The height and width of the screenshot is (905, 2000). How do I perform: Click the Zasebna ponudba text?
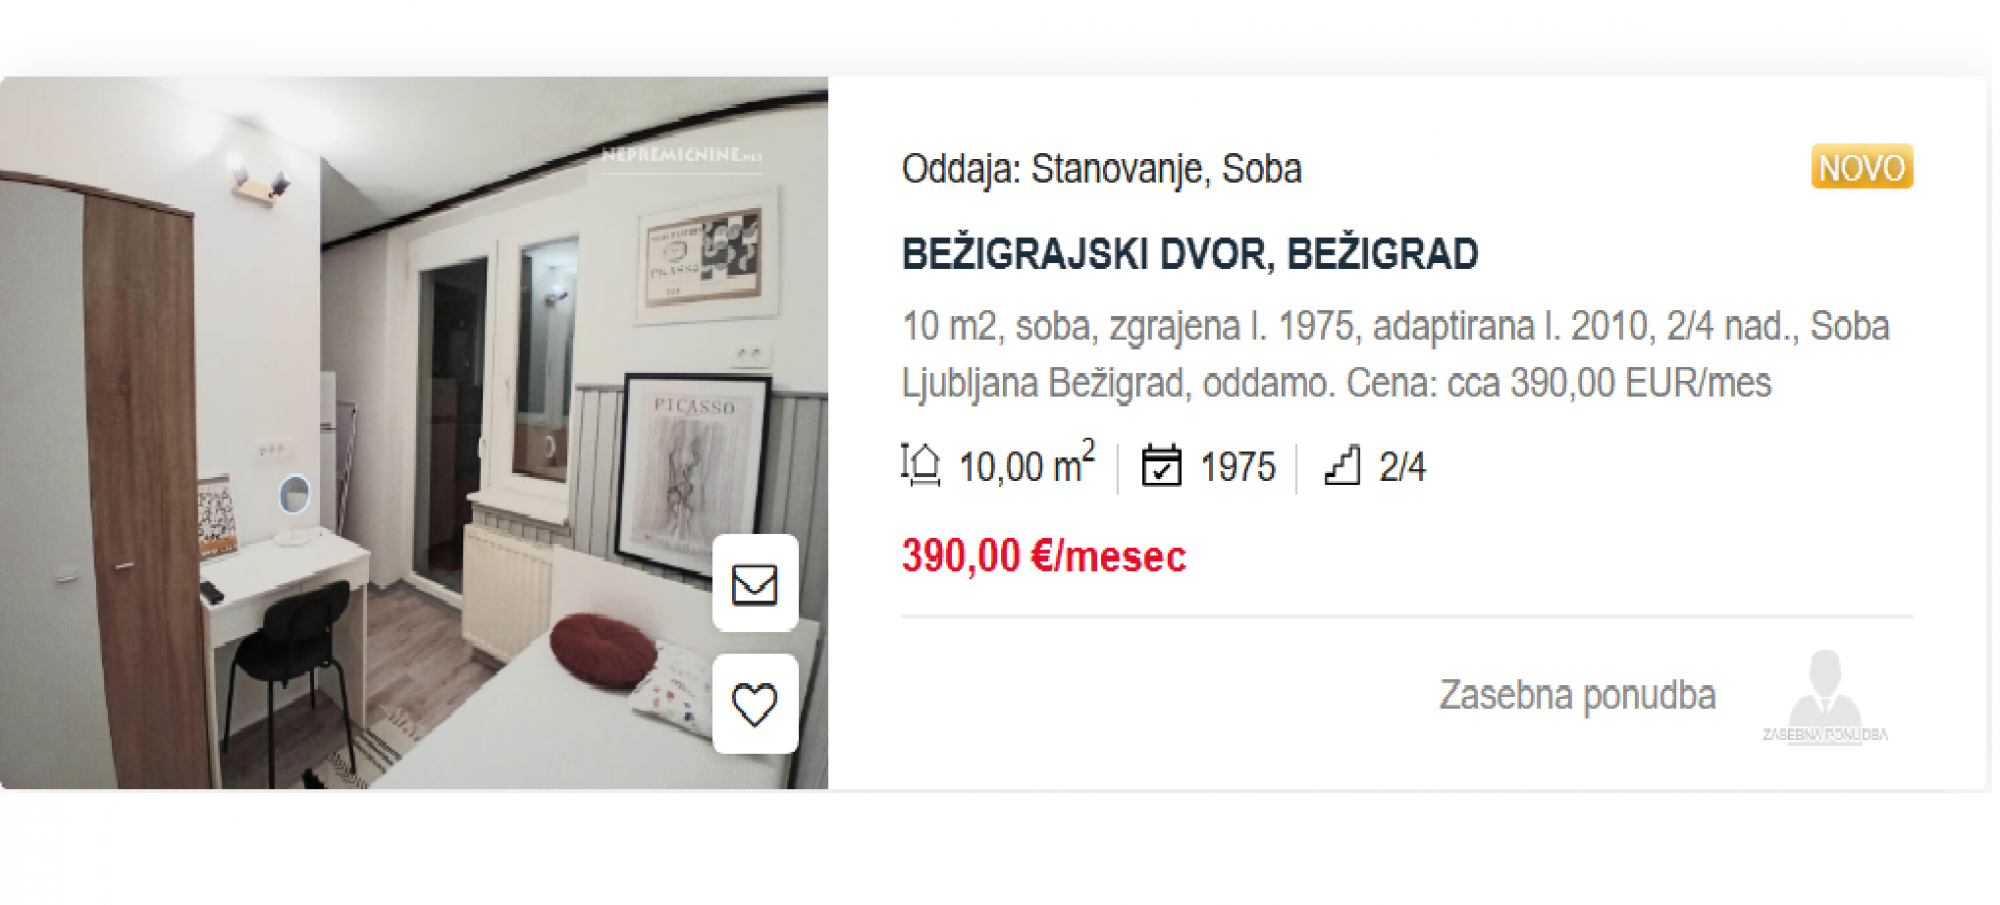[x=1578, y=695]
